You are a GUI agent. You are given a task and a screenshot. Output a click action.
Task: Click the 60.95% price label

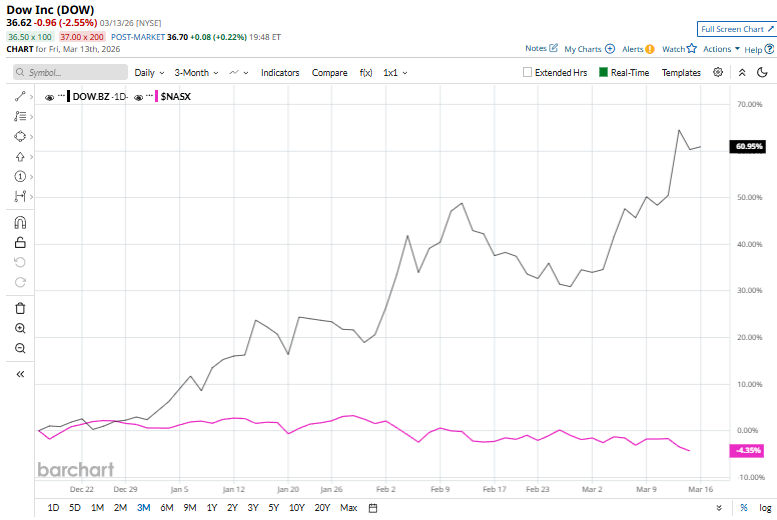tap(747, 146)
